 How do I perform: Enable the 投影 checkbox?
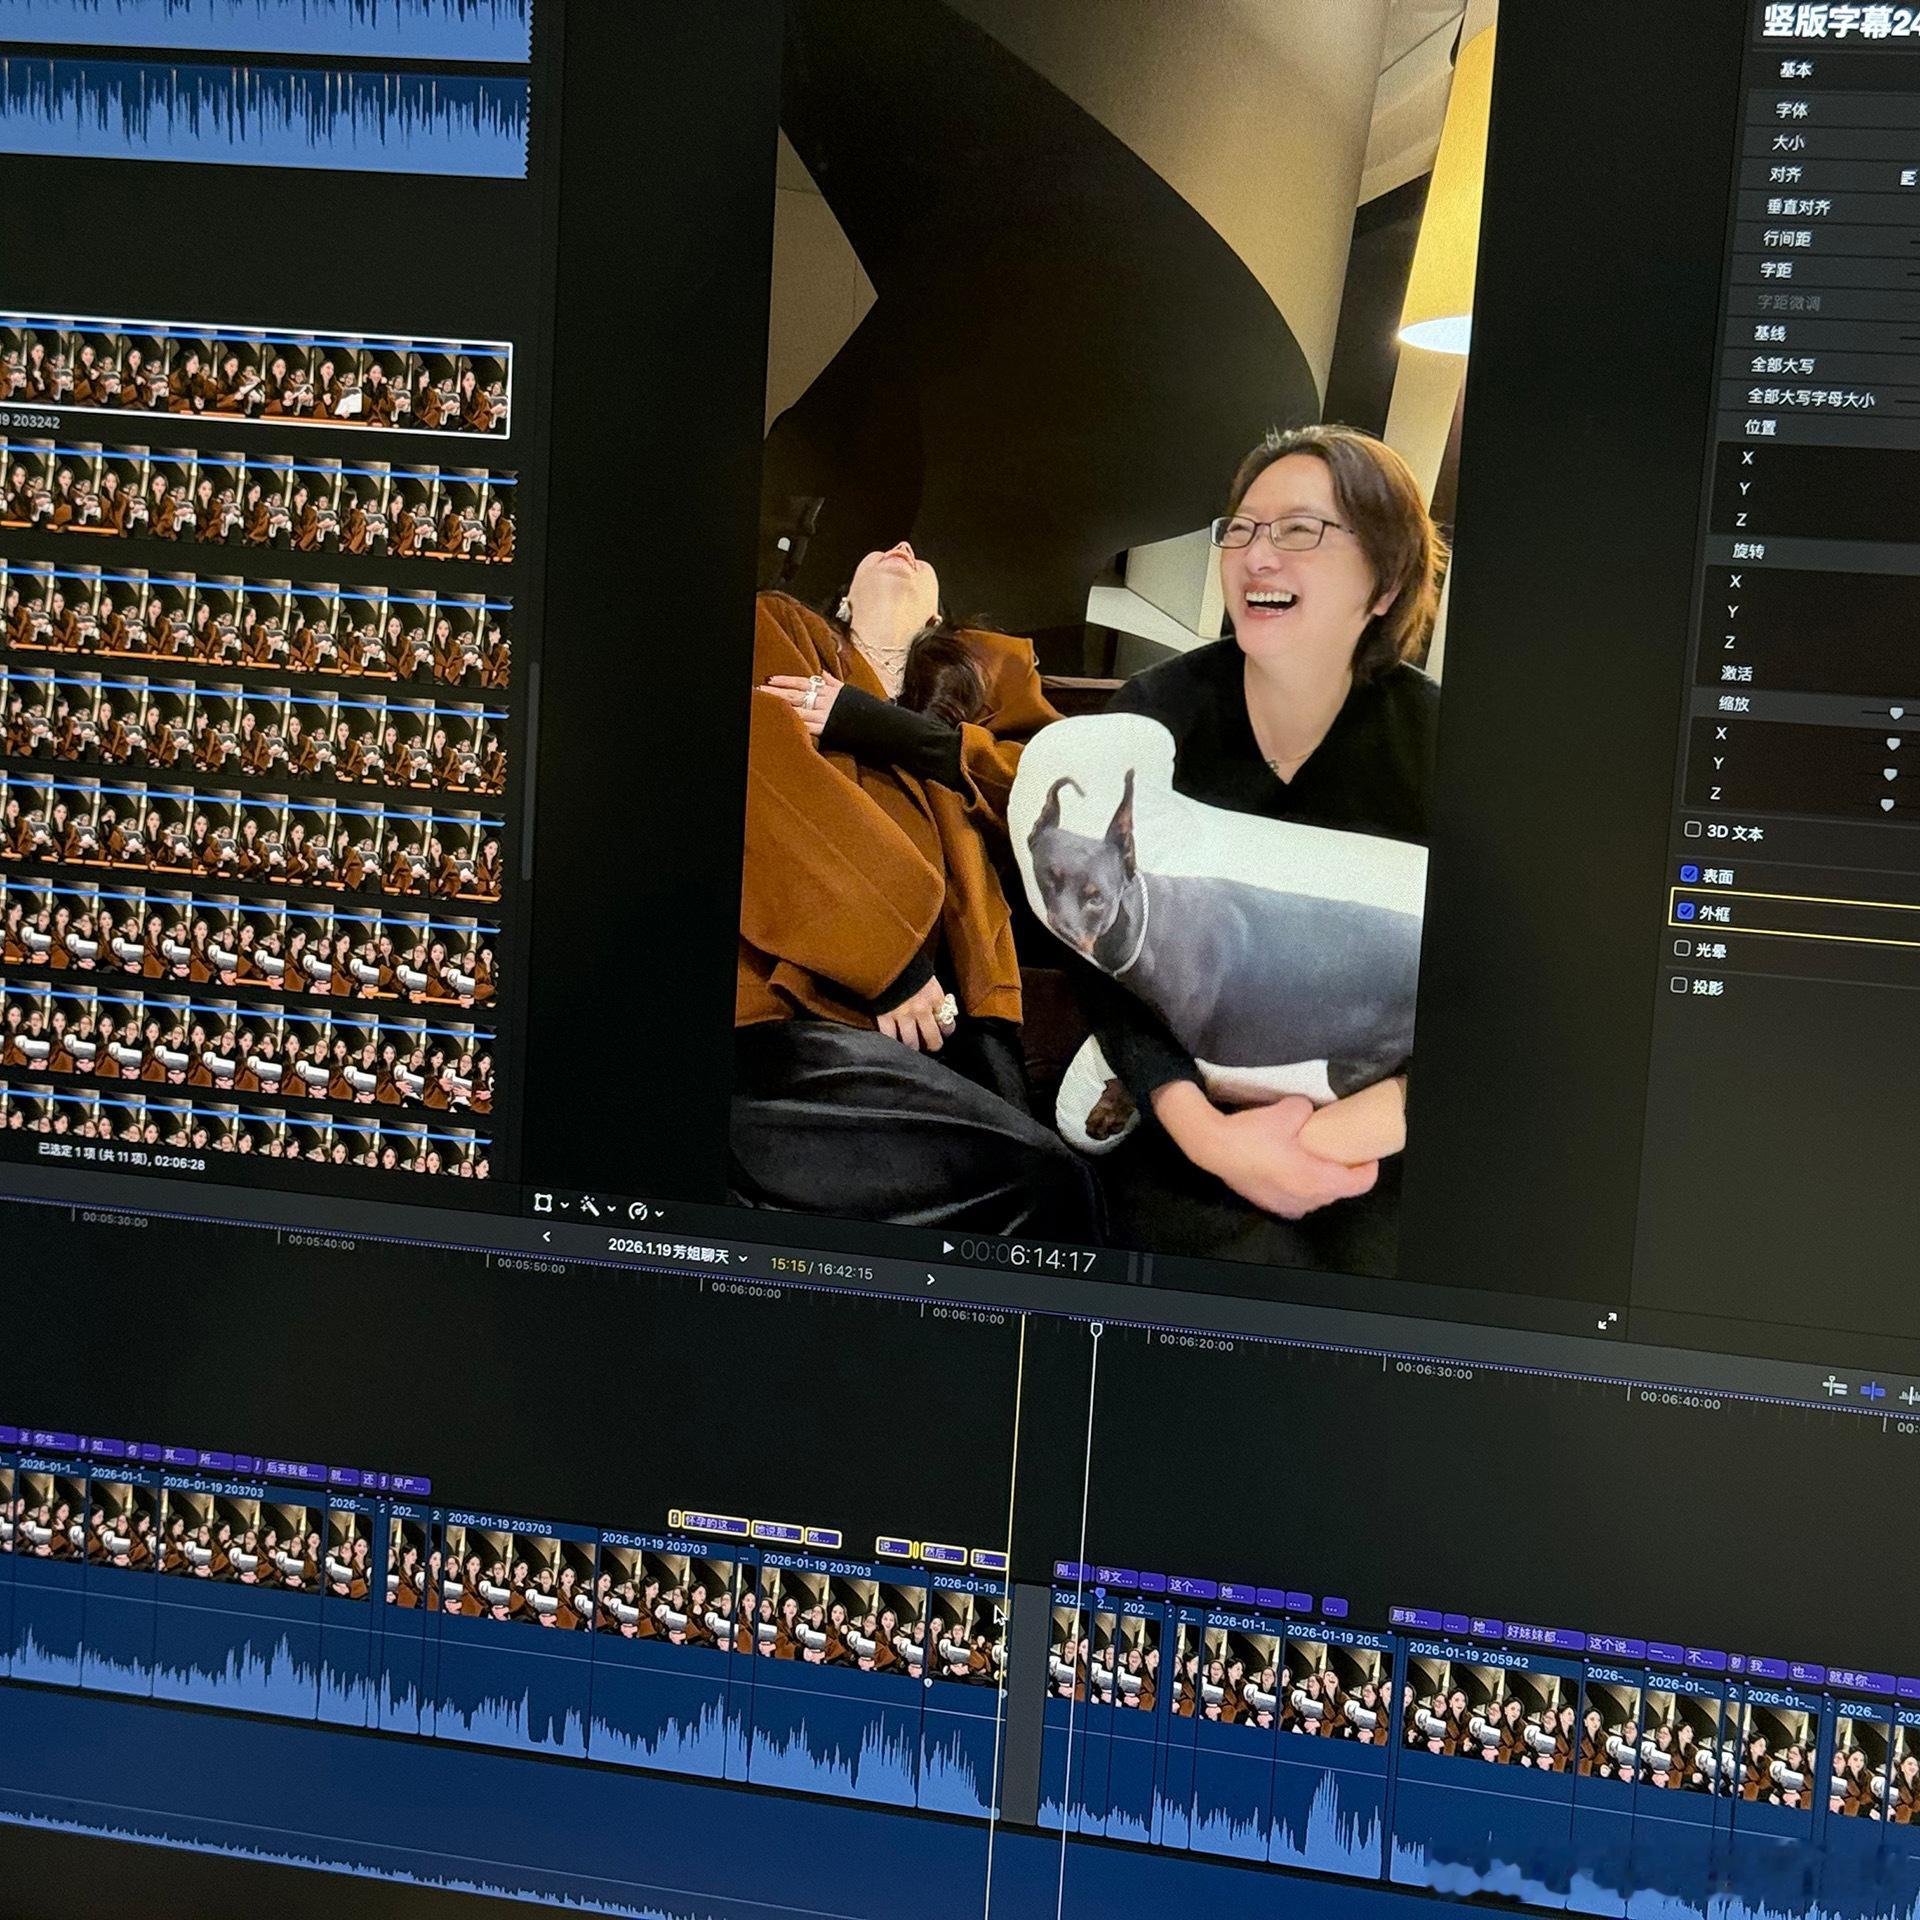pos(1679,985)
